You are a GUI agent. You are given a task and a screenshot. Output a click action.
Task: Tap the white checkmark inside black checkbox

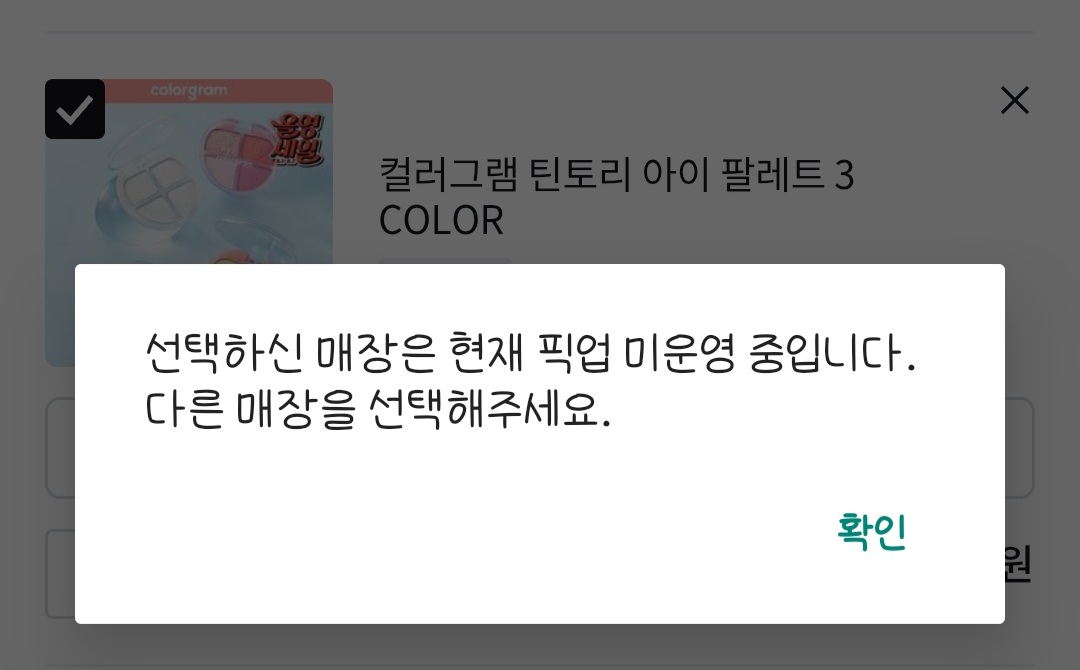pos(75,109)
